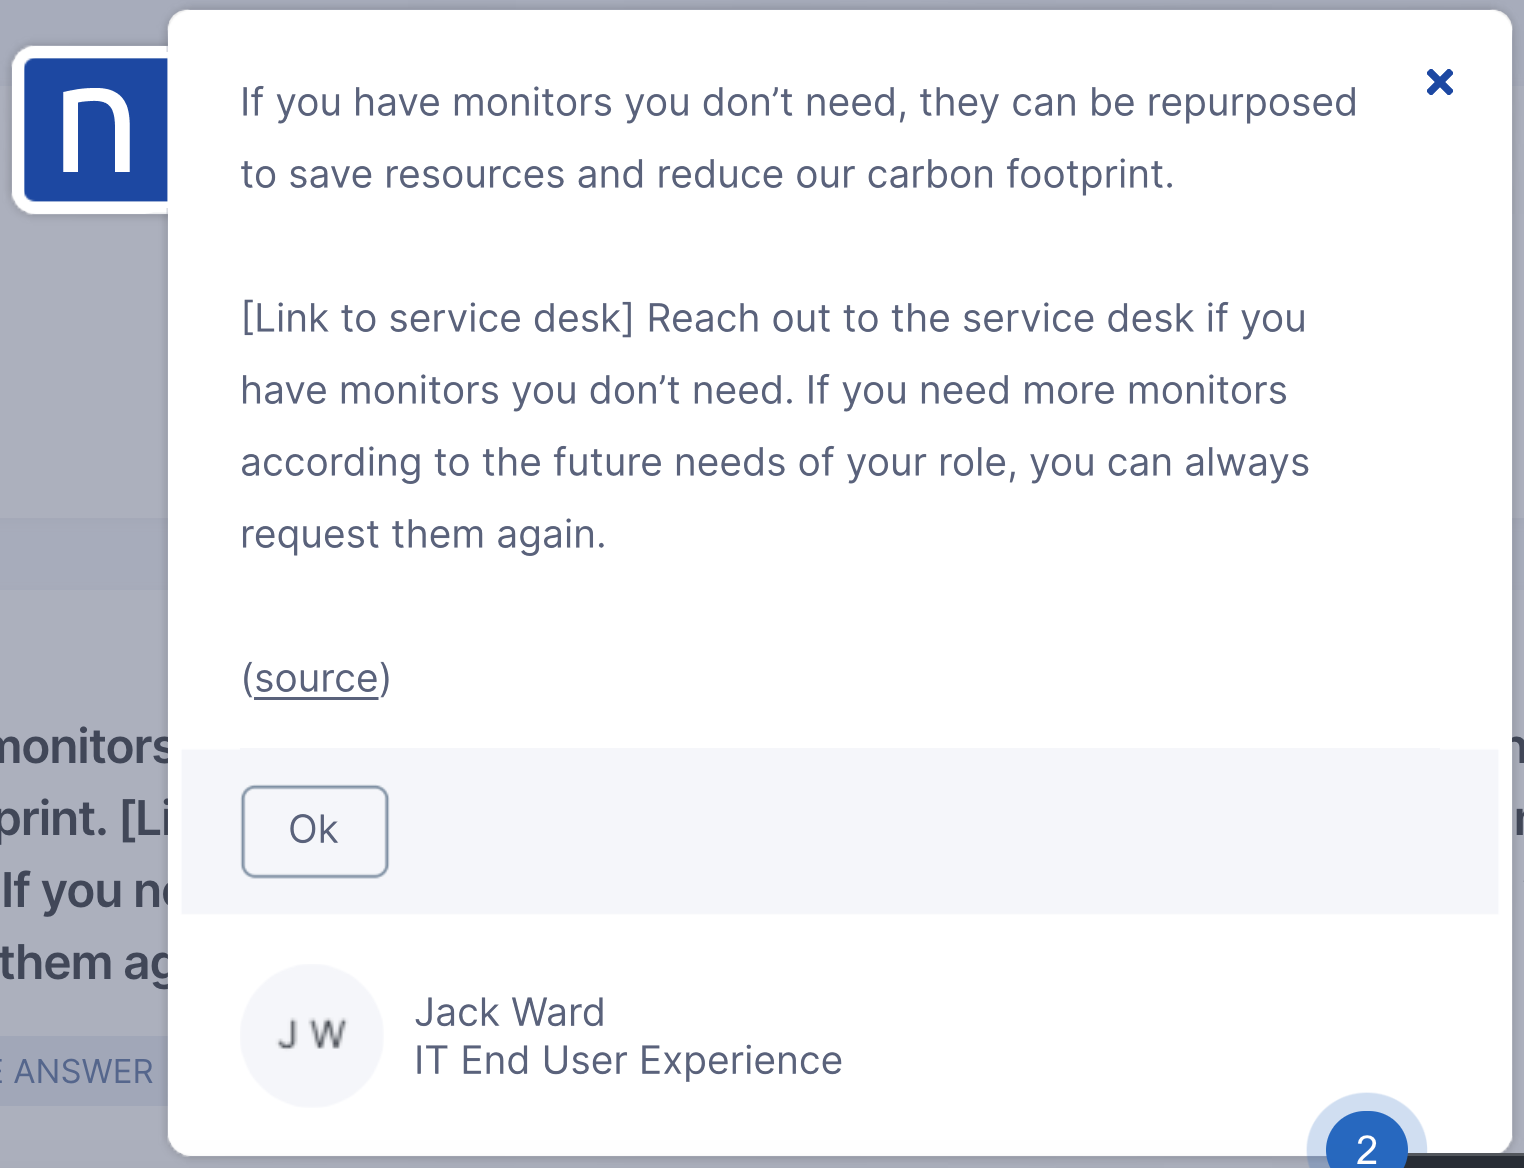Click the Jack Ward author name
1524x1168 pixels.
[x=509, y=1013]
